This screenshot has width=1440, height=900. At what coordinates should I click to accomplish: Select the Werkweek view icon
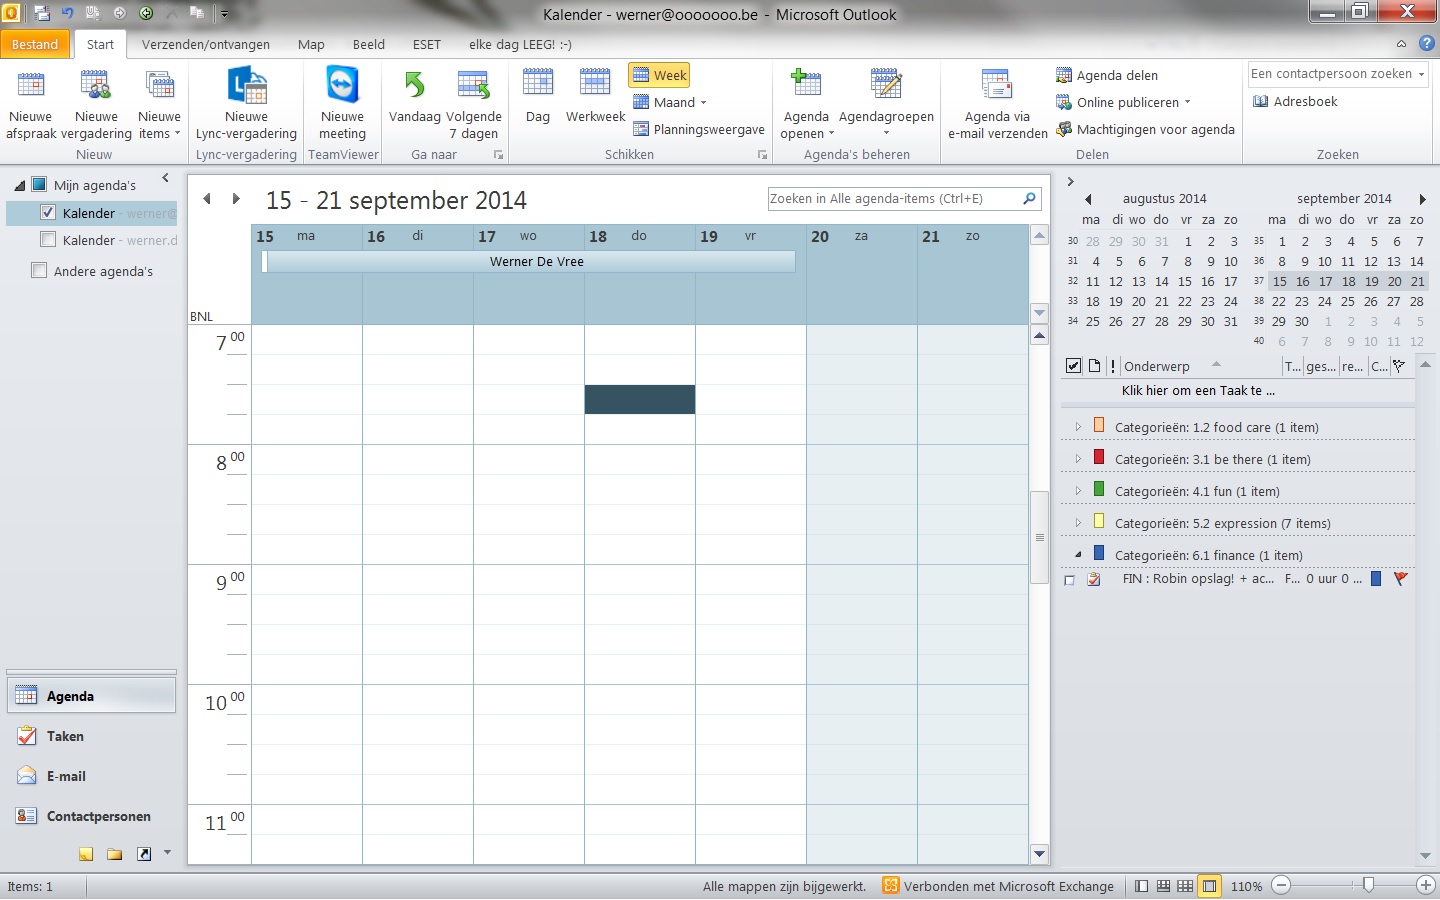[595, 87]
